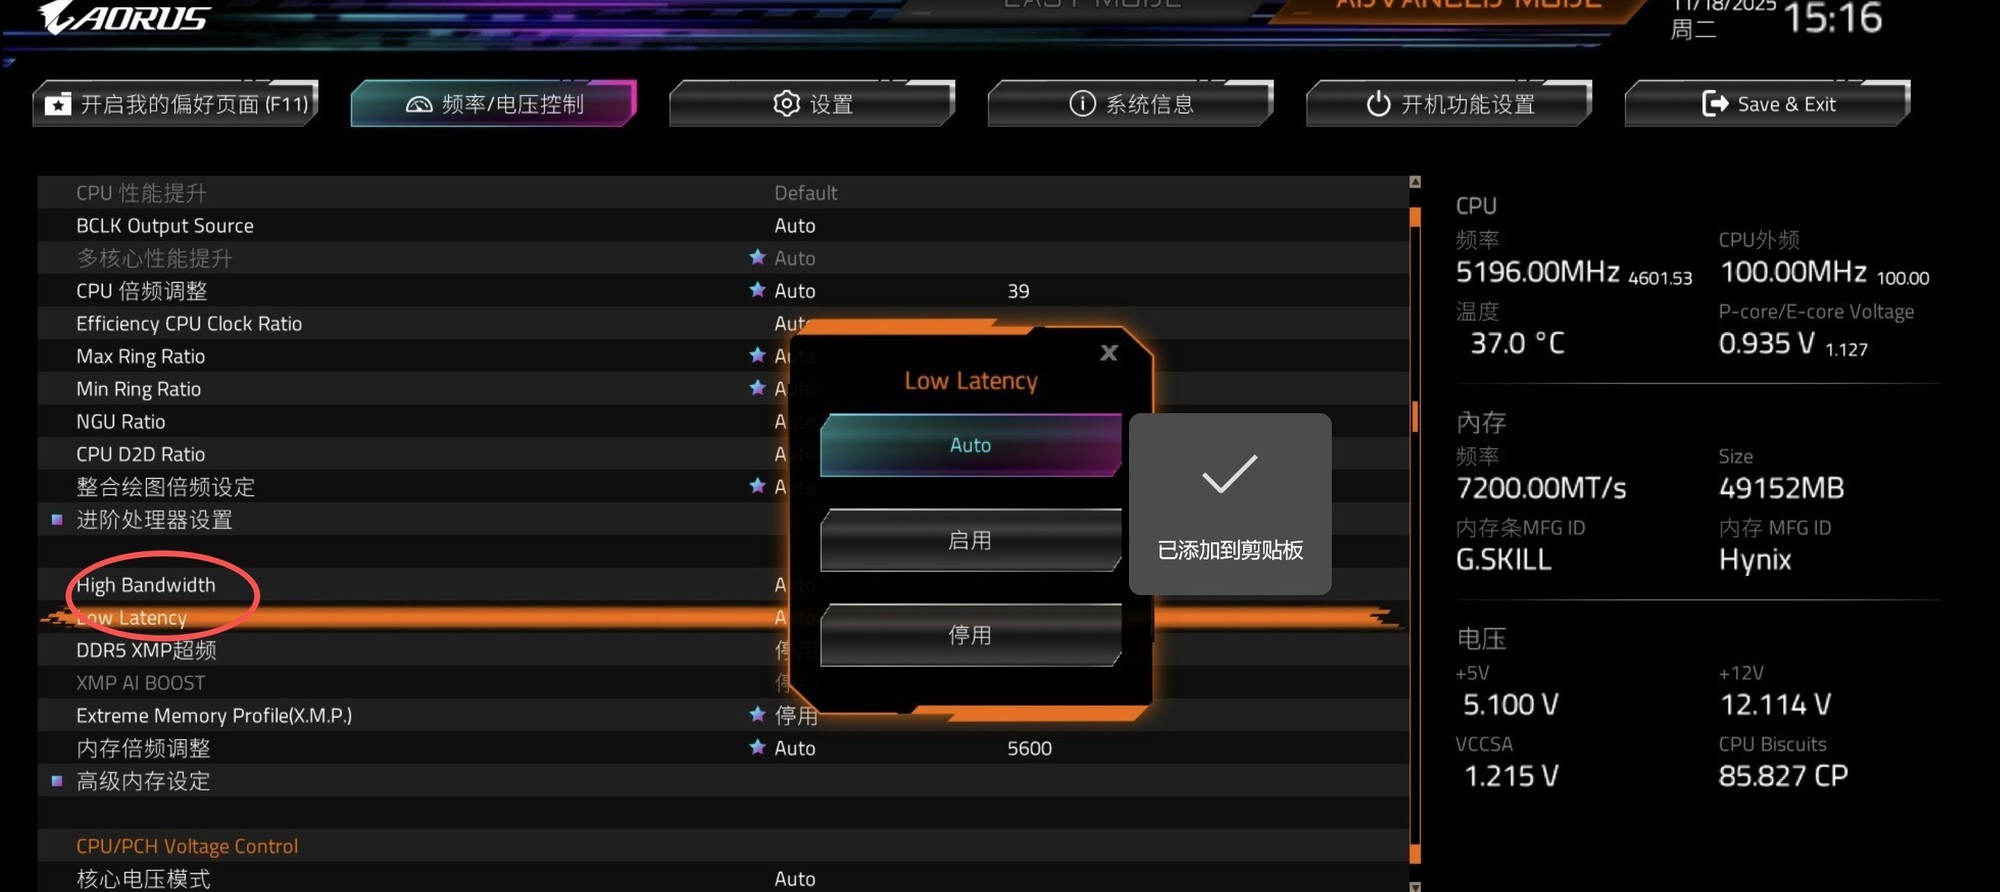Click the star icon on 开启我的偏好页面 tab
This screenshot has height=892, width=2000.
click(58, 104)
